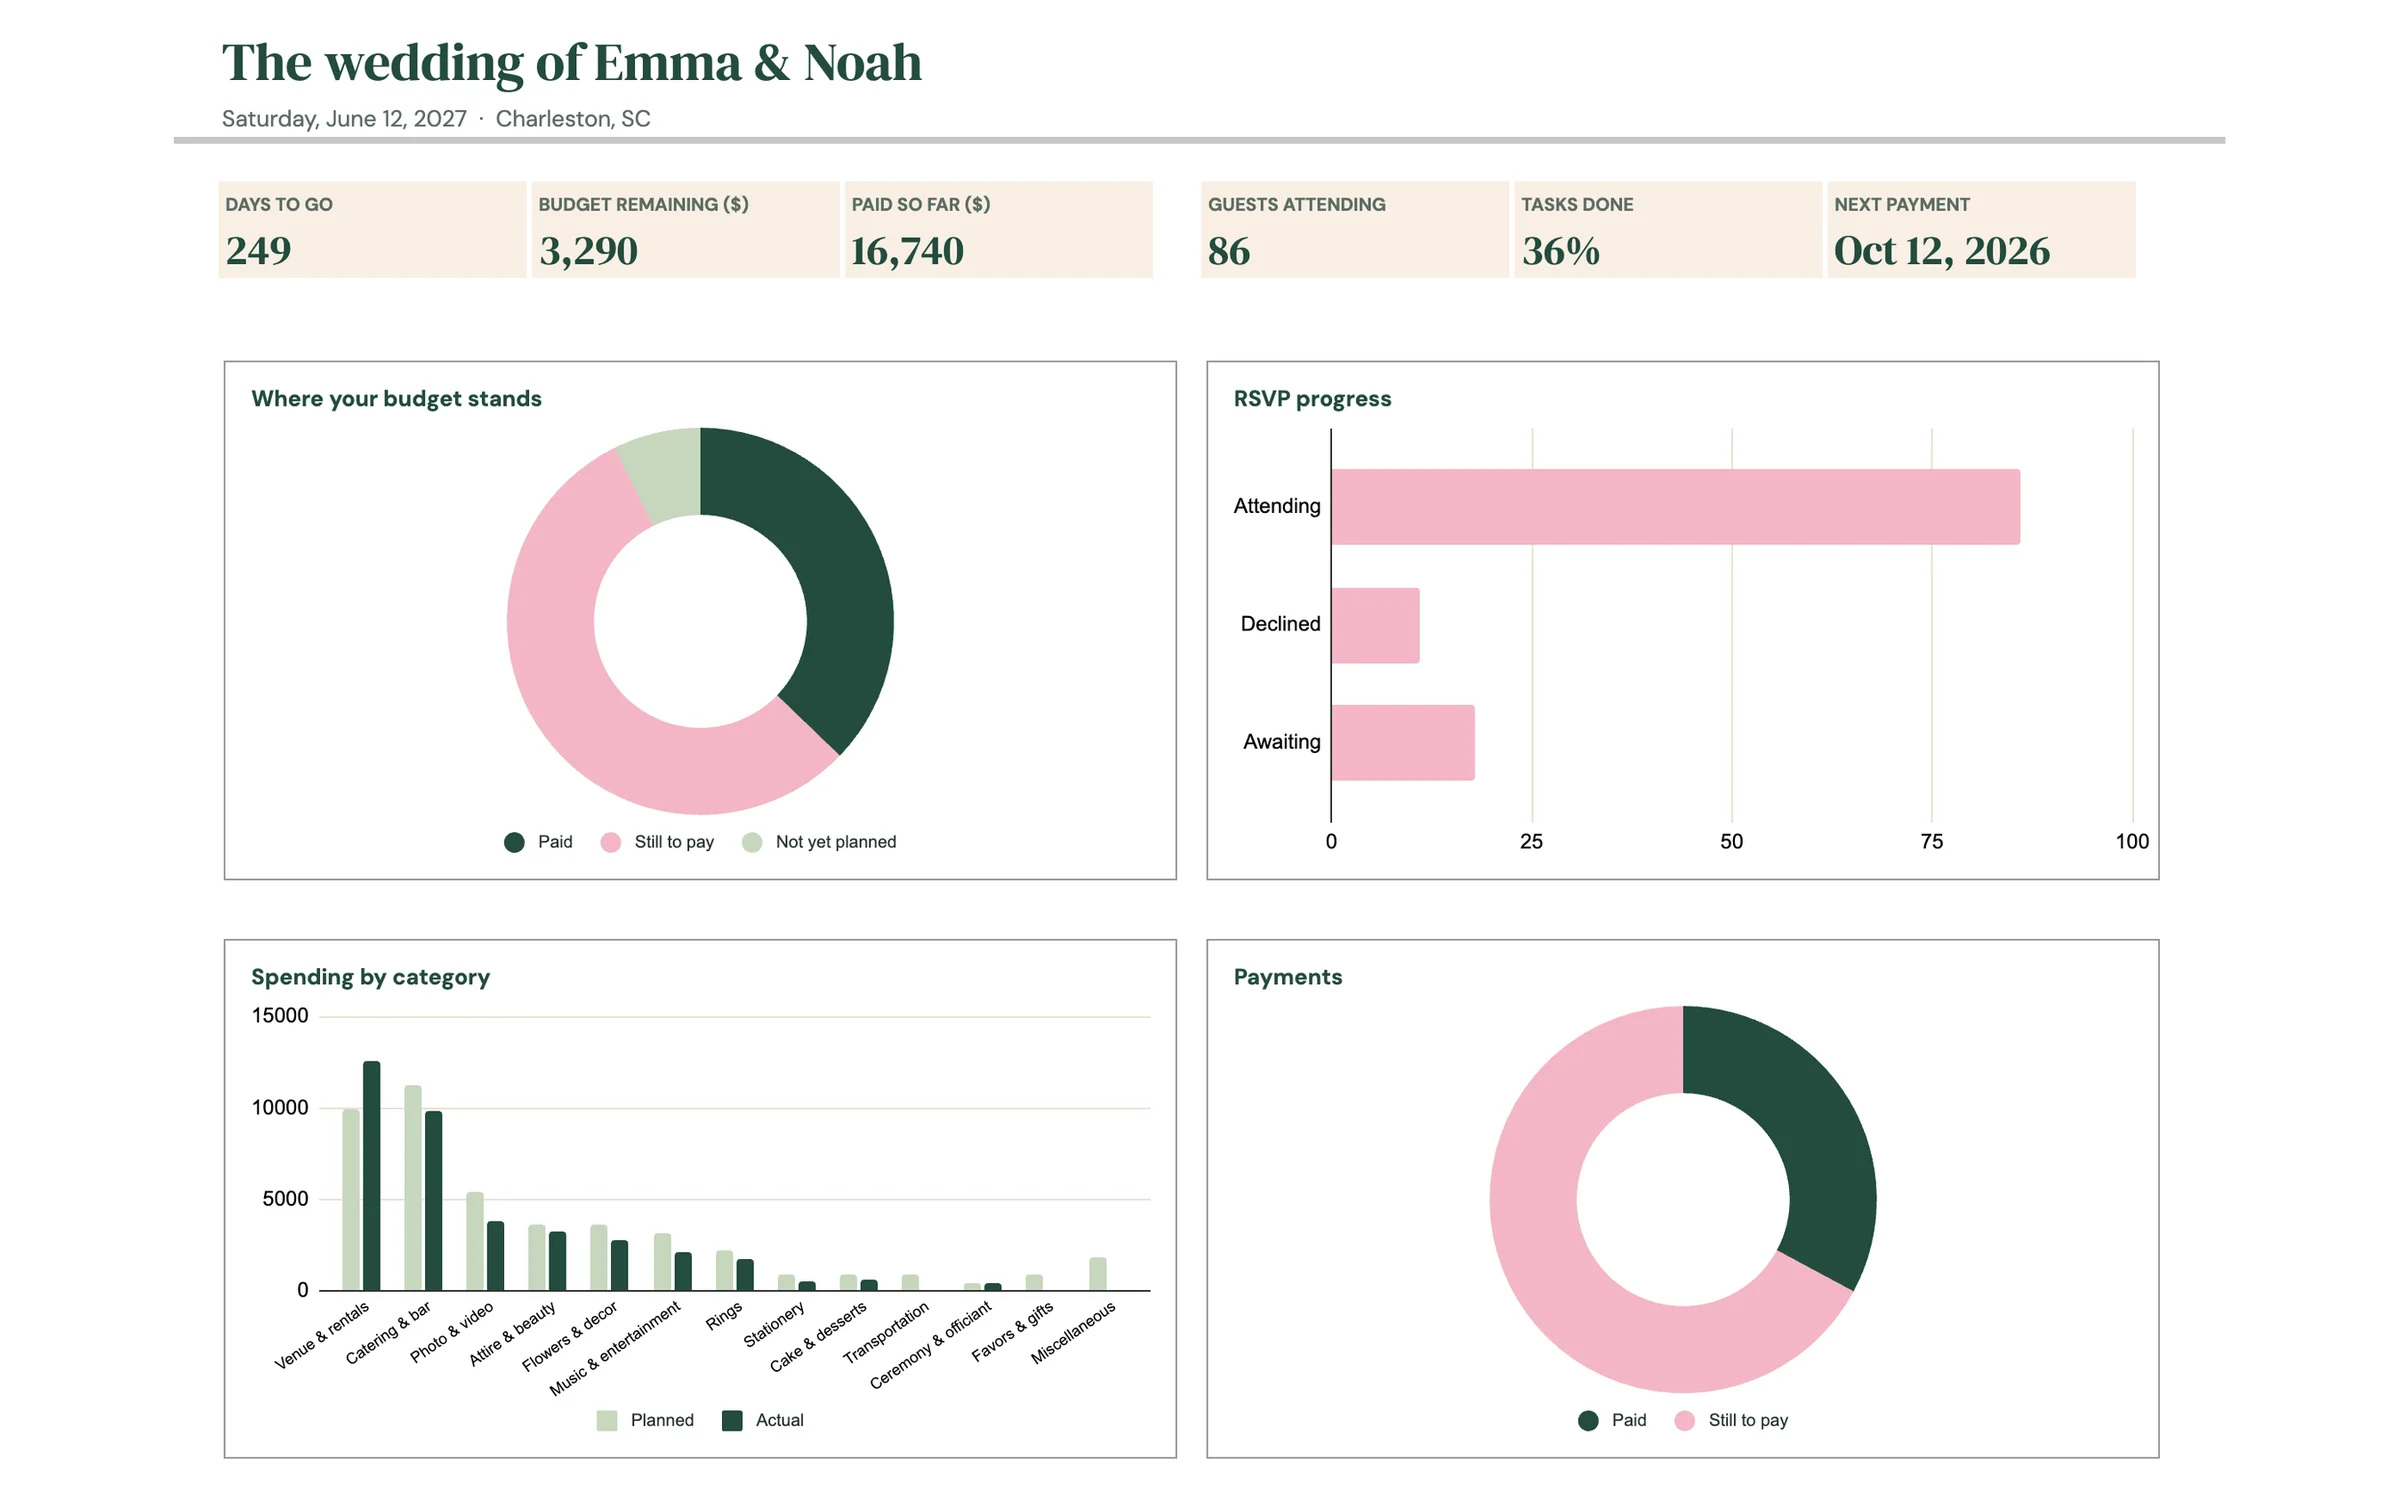Image resolution: width=2400 pixels, height=1500 pixels.
Task: Click the date Saturday, June 12, 2027
Action: point(344,119)
